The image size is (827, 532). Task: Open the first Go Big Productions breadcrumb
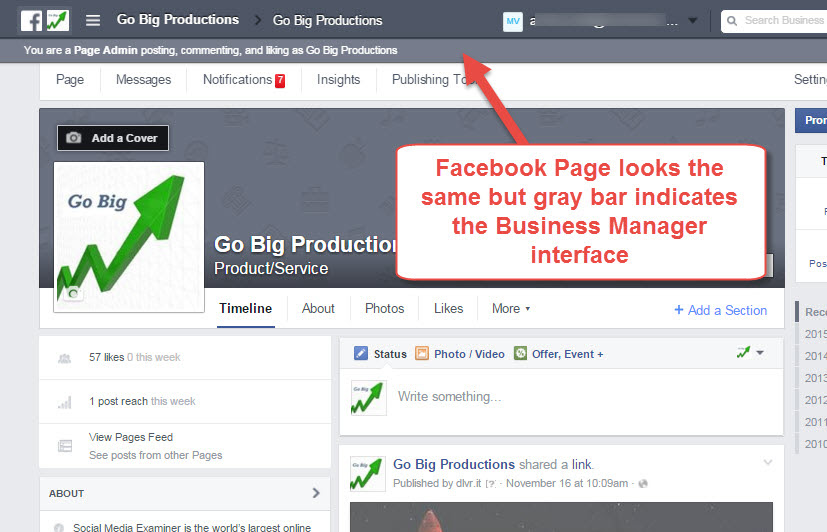[178, 20]
